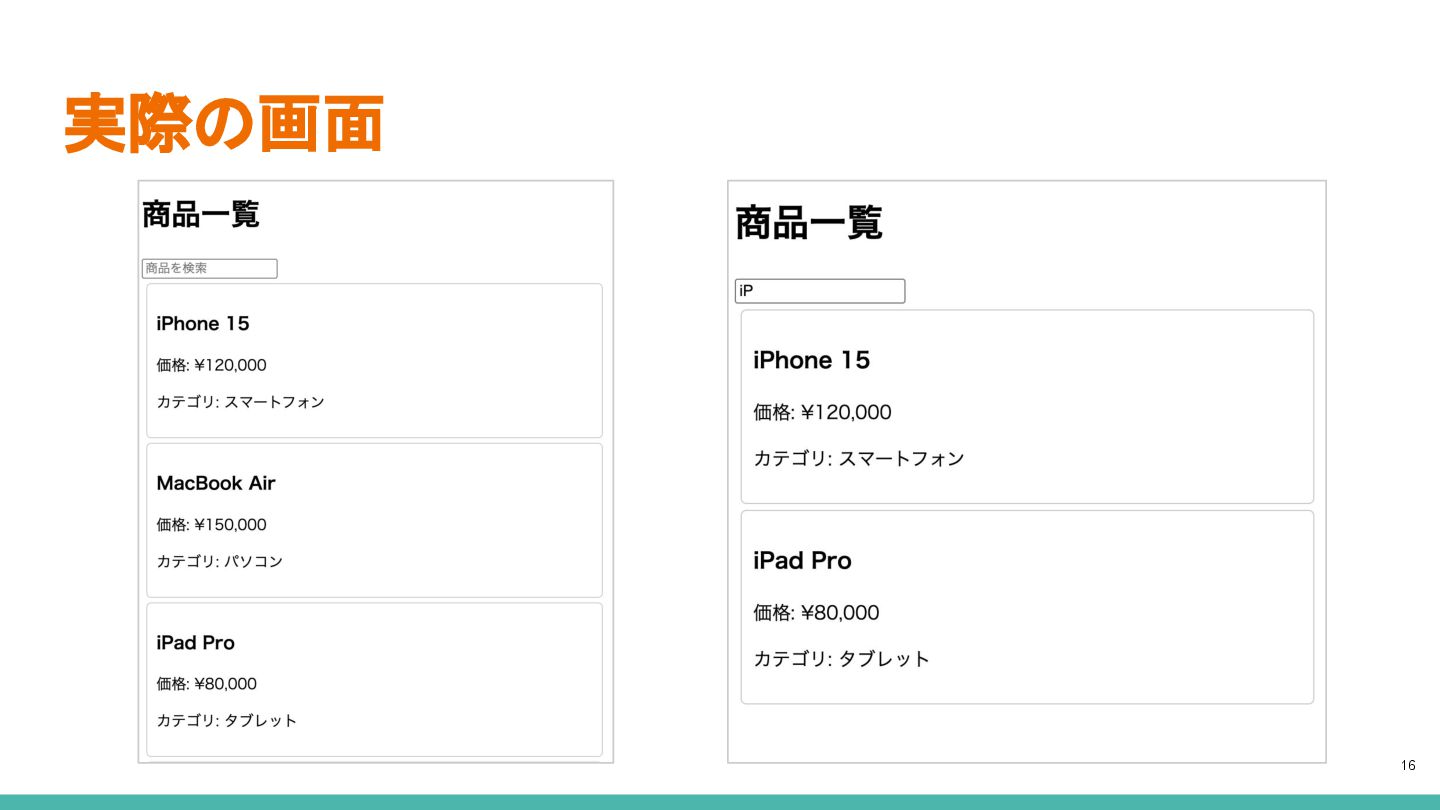Click 商品一覧 heading above empty search field

tap(201, 214)
